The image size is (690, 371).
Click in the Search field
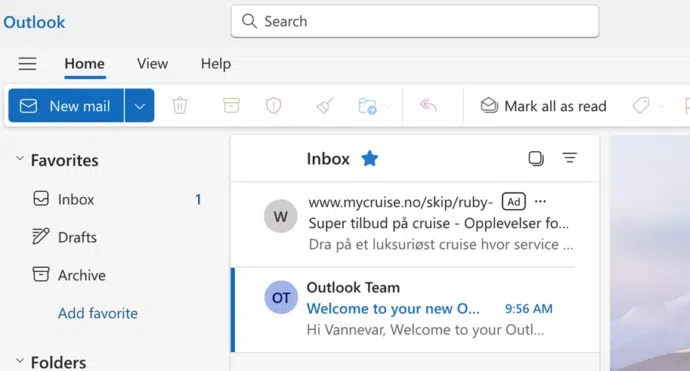coord(415,21)
